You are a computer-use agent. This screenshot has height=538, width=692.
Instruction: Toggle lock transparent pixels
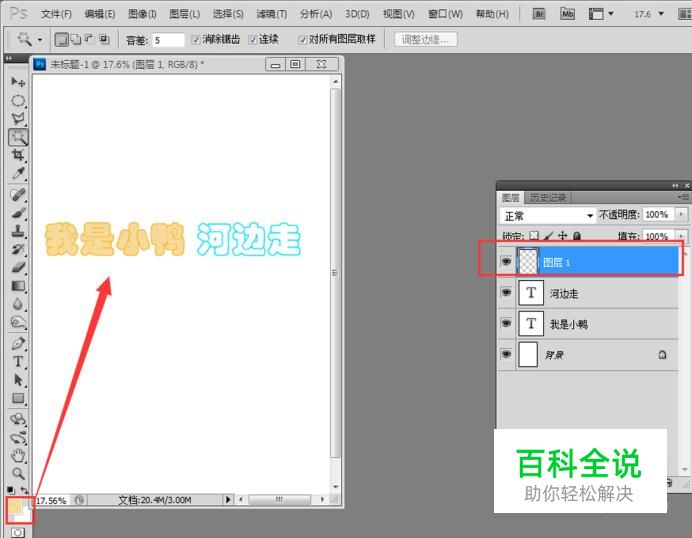pyautogui.click(x=534, y=236)
